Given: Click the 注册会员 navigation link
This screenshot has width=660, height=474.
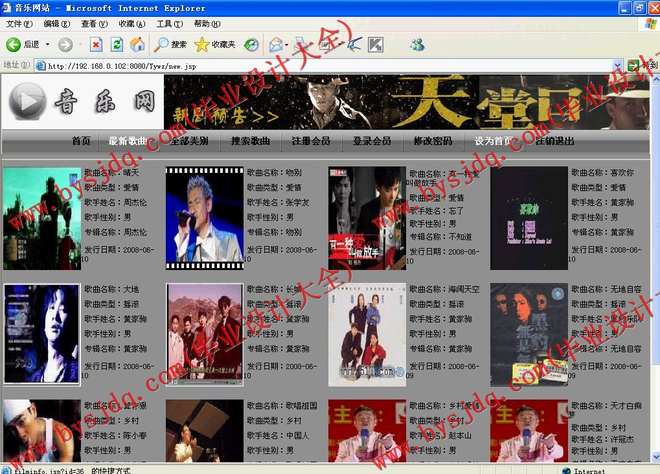Looking at the screenshot, I should pyautogui.click(x=310, y=141).
